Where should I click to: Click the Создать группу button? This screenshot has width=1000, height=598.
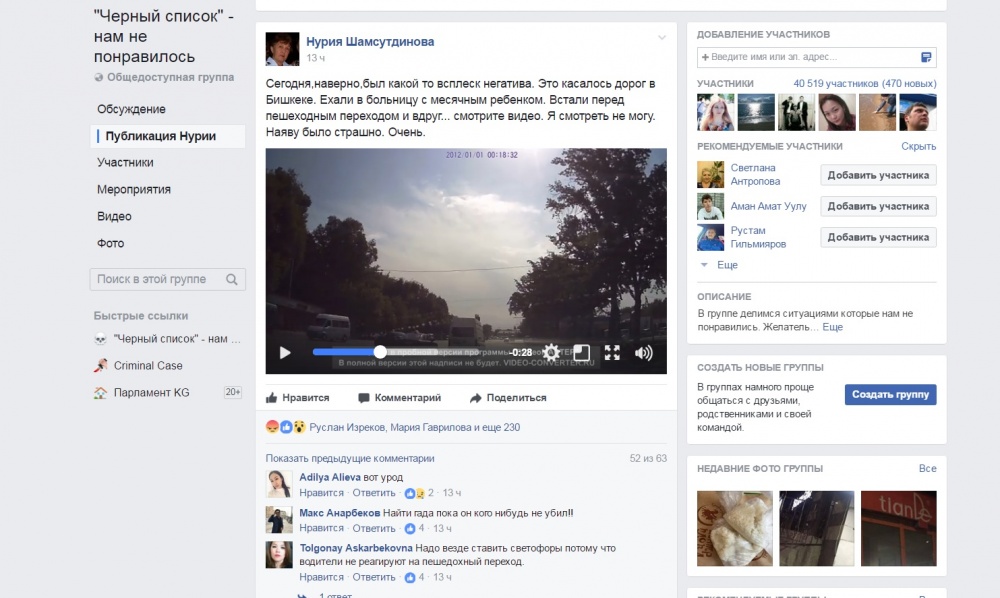(890, 395)
